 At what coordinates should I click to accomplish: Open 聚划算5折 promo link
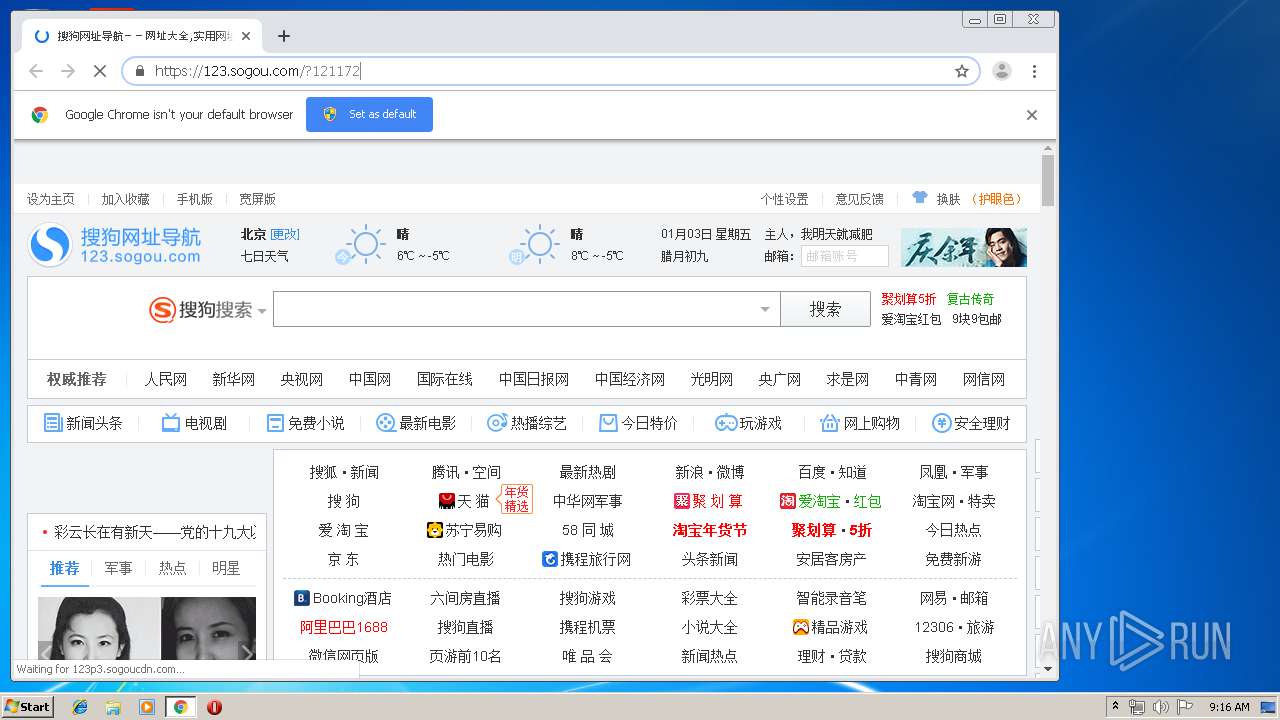click(x=908, y=299)
